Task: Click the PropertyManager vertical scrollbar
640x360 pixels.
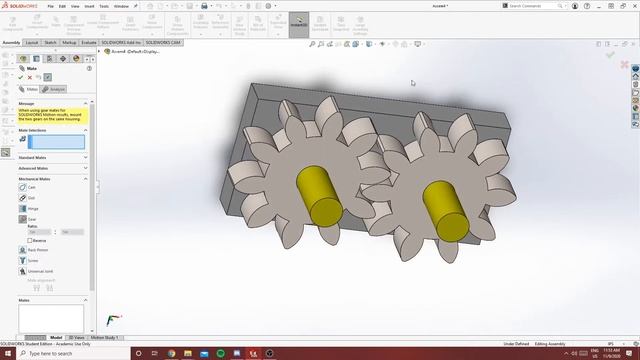Action: (92, 198)
